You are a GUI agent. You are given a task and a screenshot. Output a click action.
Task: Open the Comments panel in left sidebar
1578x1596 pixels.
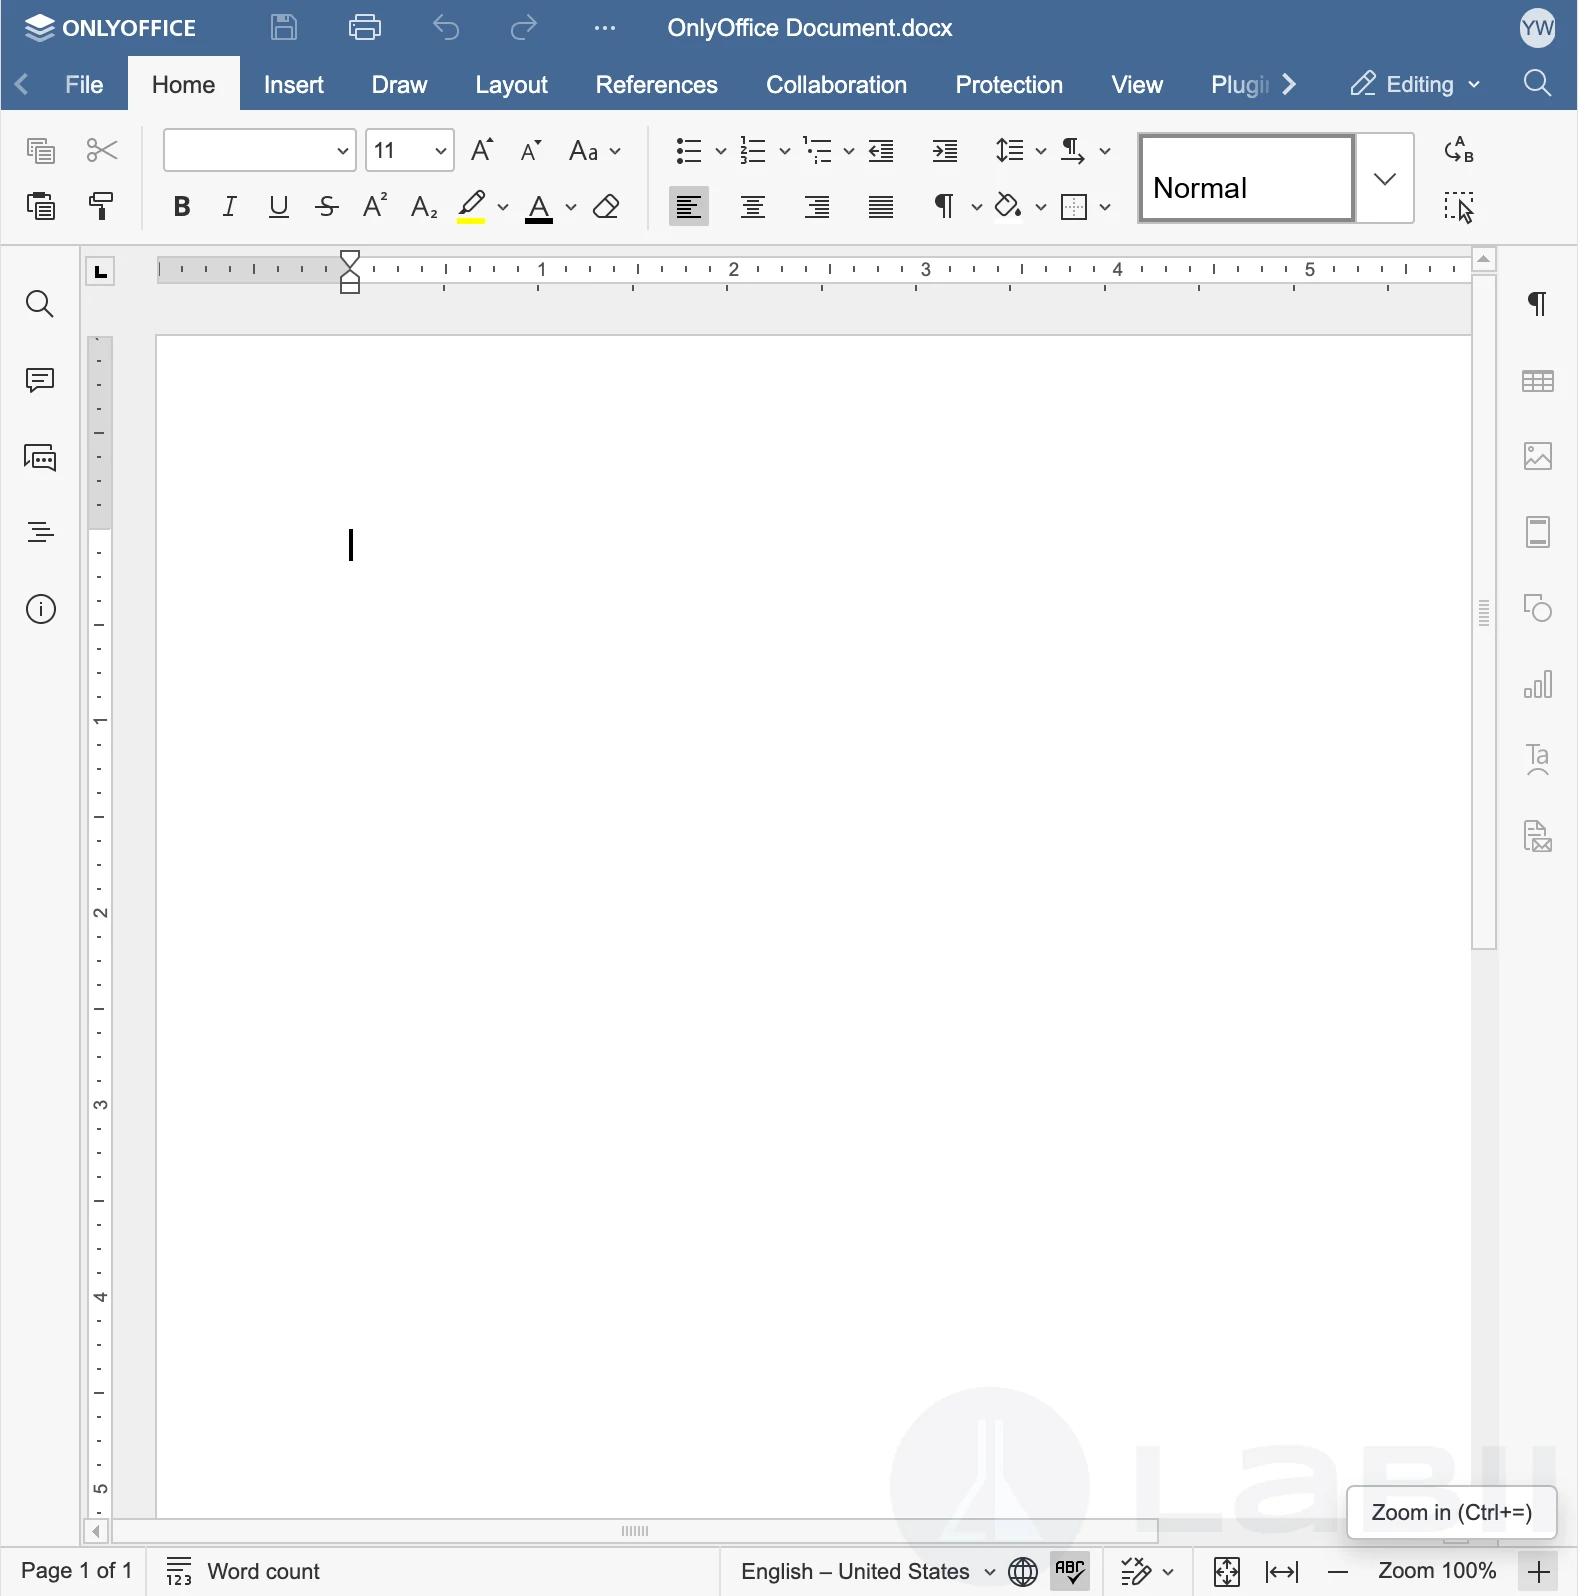pyautogui.click(x=40, y=381)
